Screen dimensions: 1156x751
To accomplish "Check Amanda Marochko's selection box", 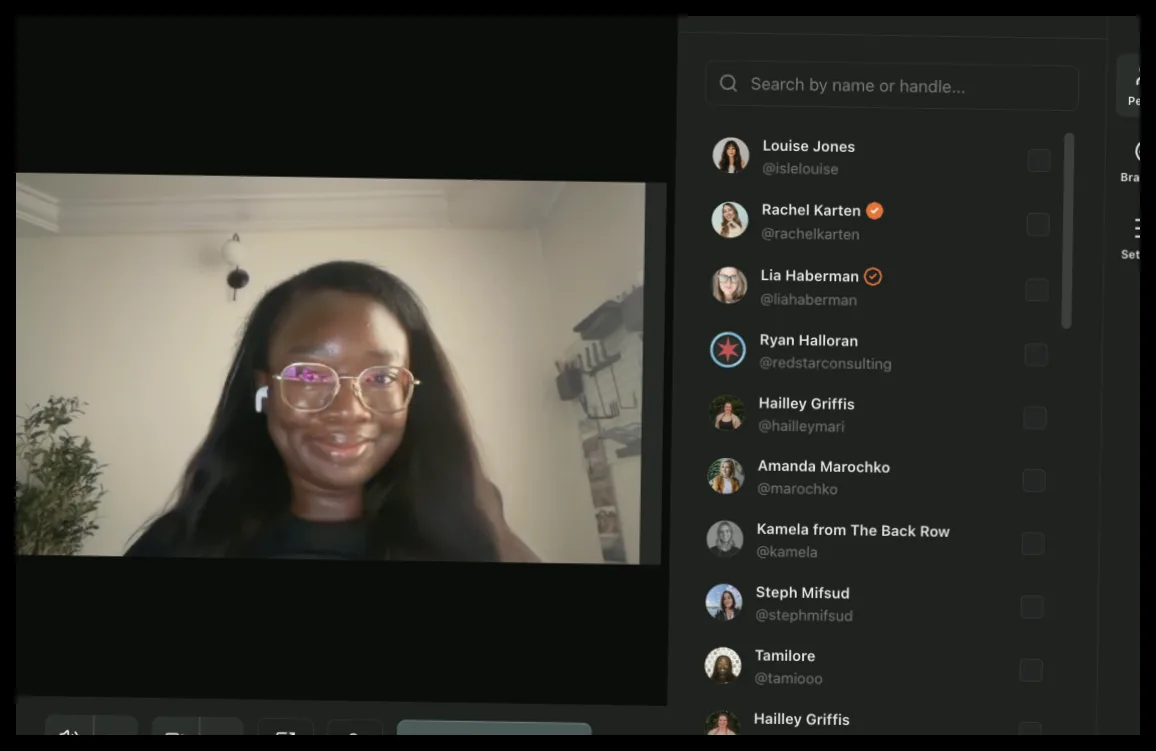I will (x=1034, y=481).
